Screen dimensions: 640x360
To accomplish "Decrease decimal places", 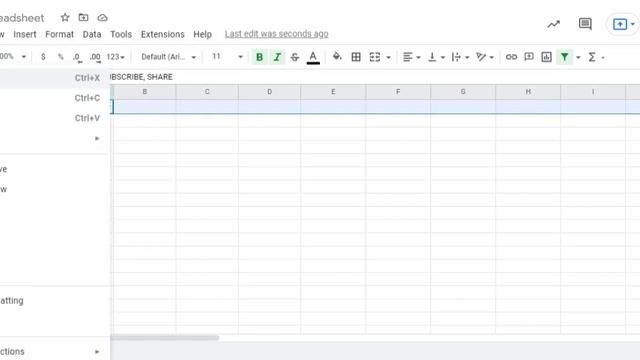I will click(x=77, y=58).
